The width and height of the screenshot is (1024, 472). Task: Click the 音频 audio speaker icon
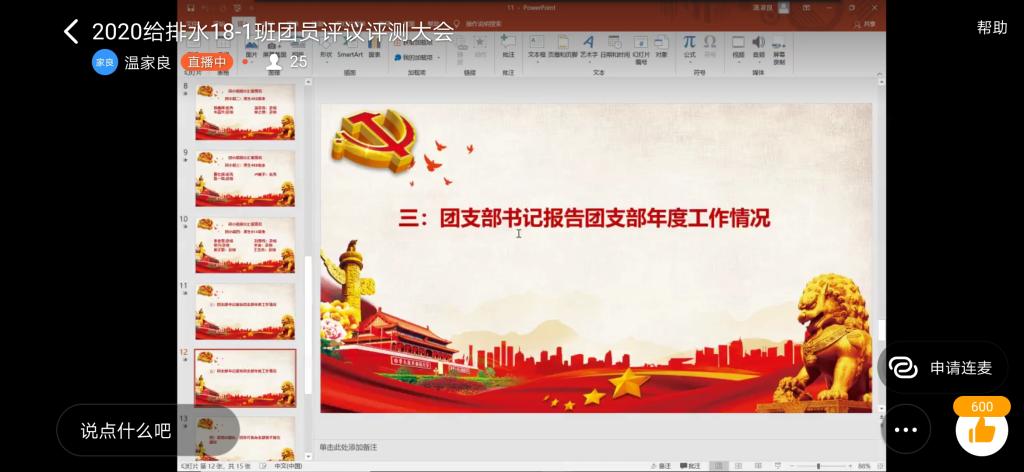(x=758, y=47)
